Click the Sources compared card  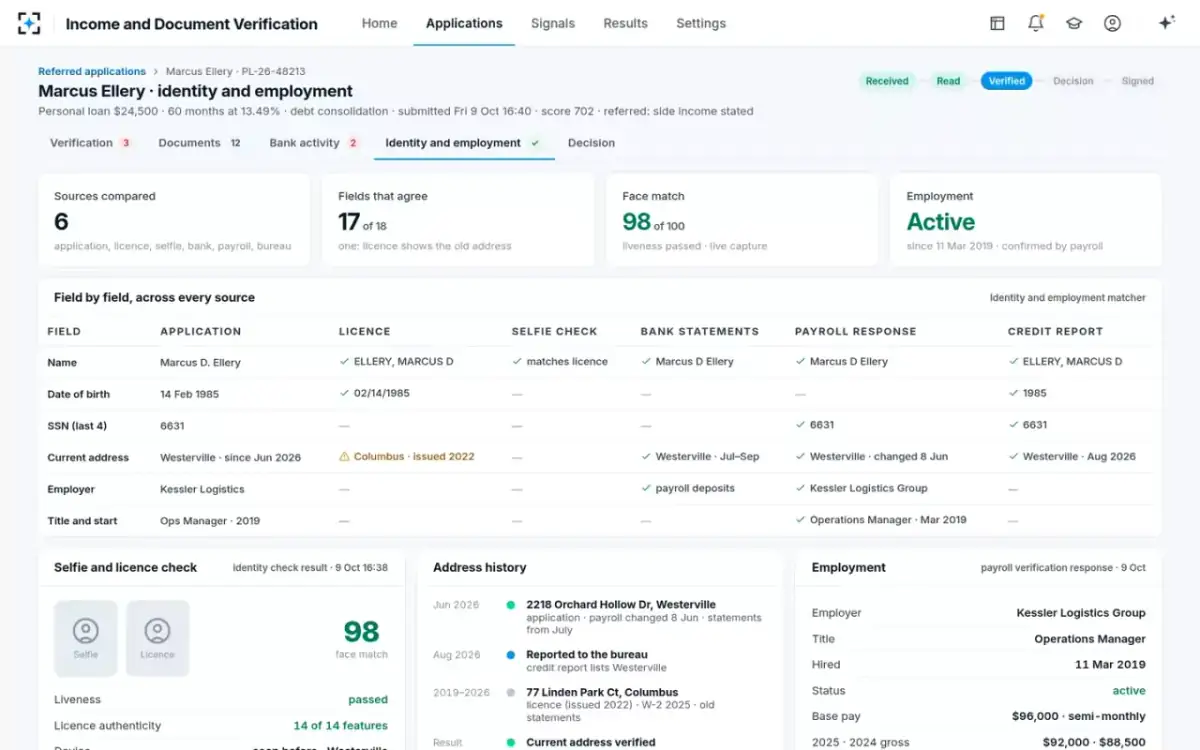click(x=174, y=220)
